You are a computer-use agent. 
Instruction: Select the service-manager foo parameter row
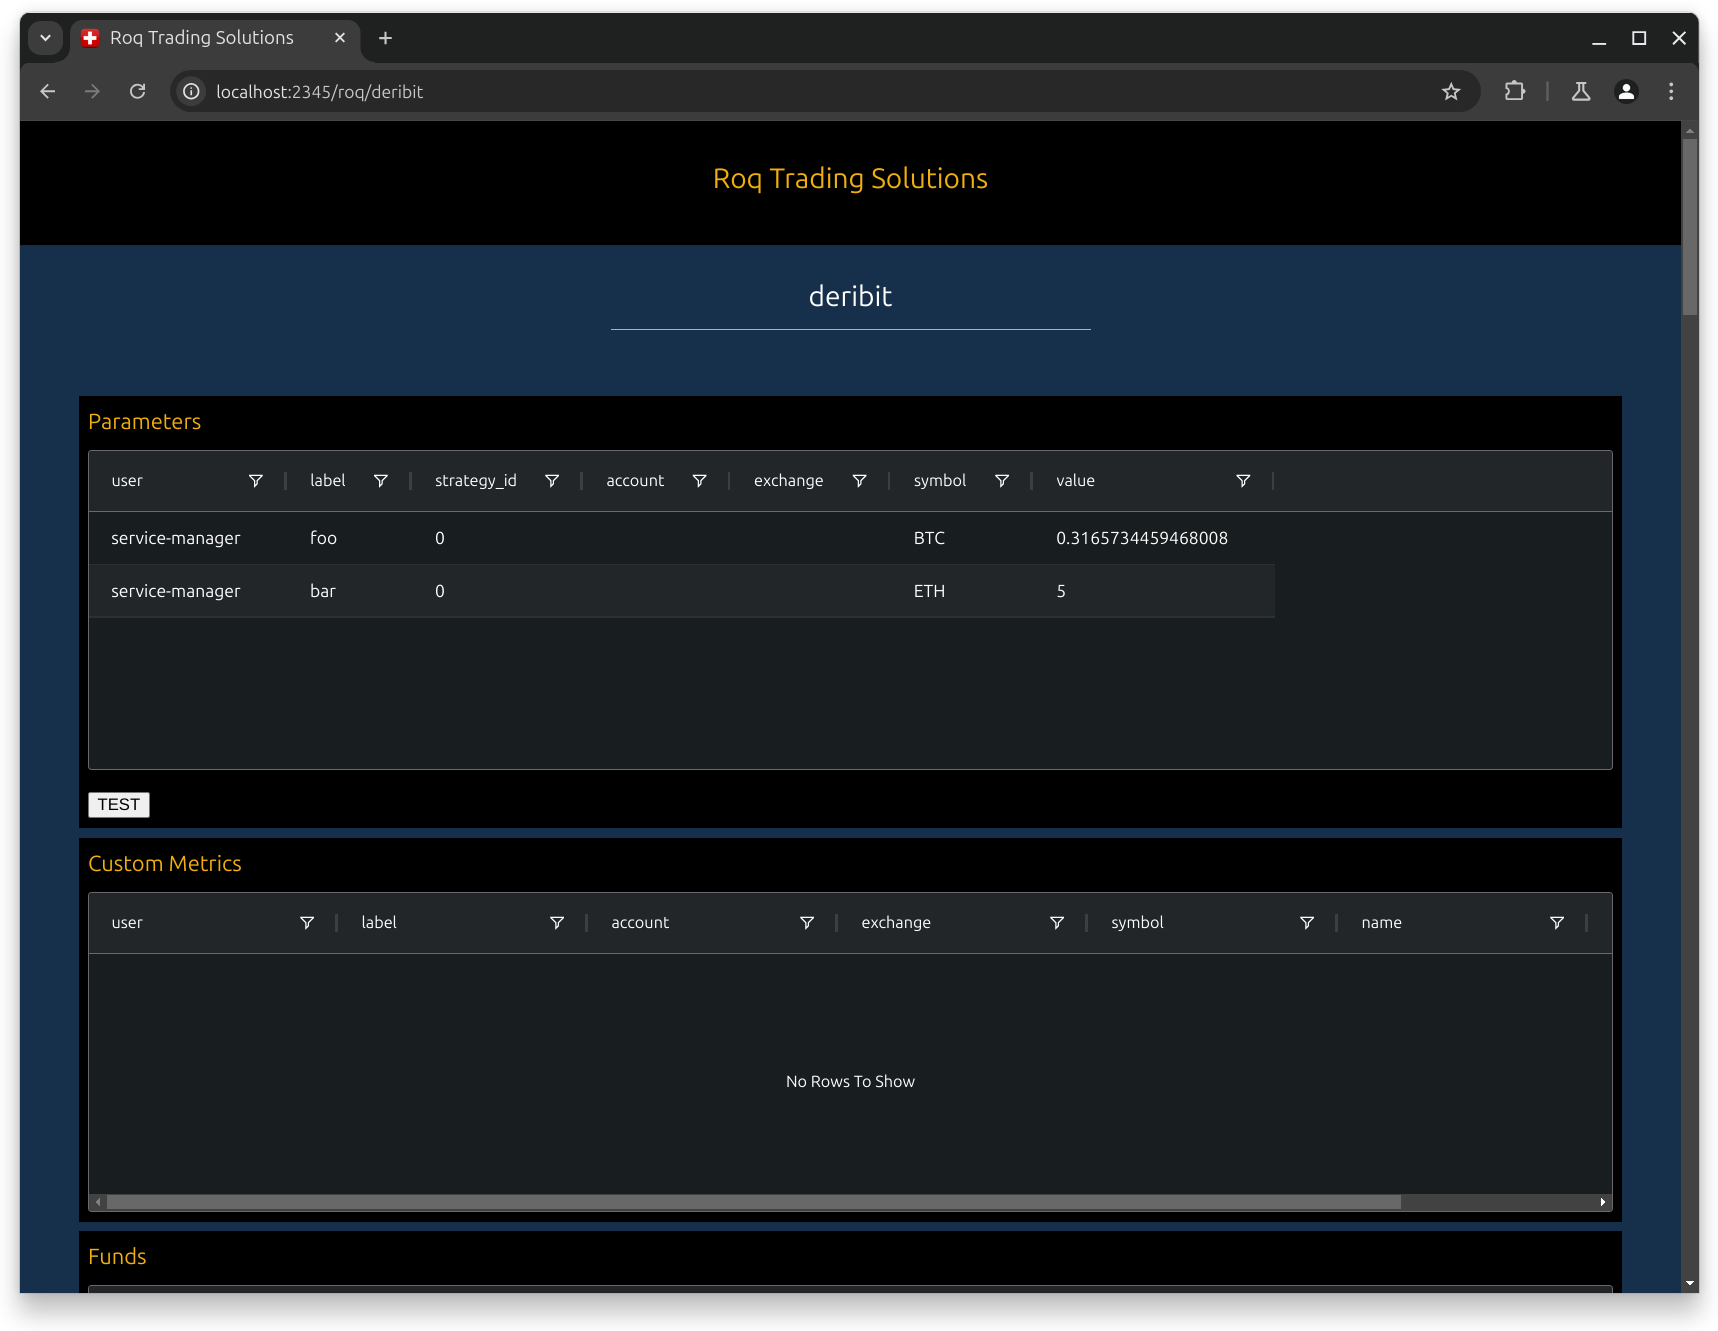pos(681,538)
